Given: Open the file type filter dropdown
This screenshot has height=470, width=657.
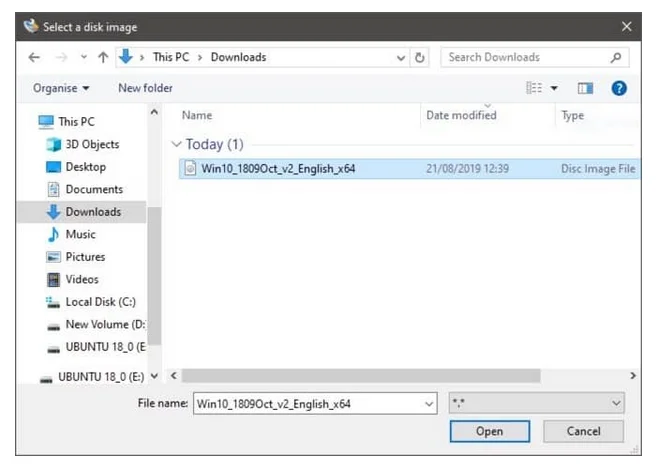Looking at the screenshot, I should click(x=537, y=403).
